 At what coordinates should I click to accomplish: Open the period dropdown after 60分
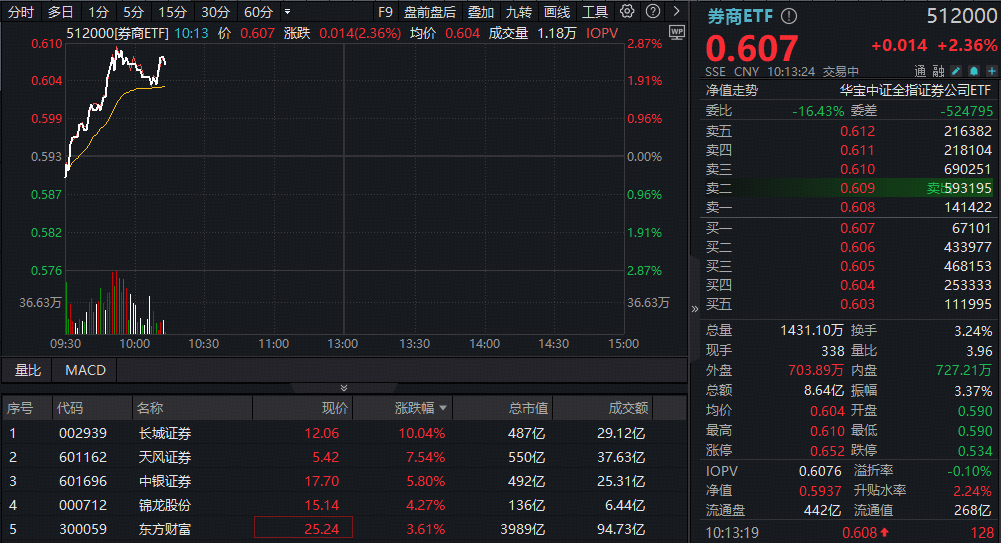tap(287, 12)
